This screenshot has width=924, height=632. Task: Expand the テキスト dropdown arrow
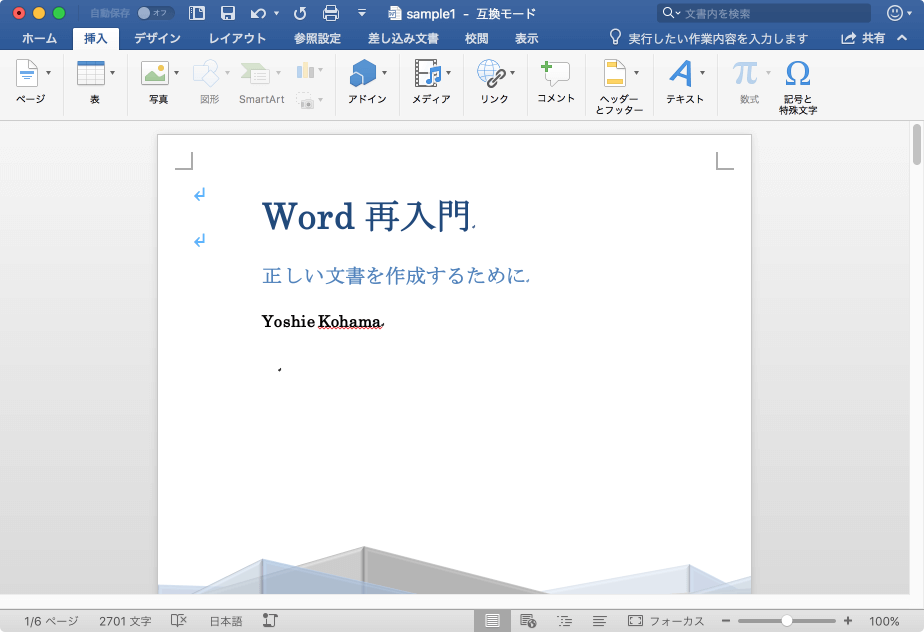702,73
